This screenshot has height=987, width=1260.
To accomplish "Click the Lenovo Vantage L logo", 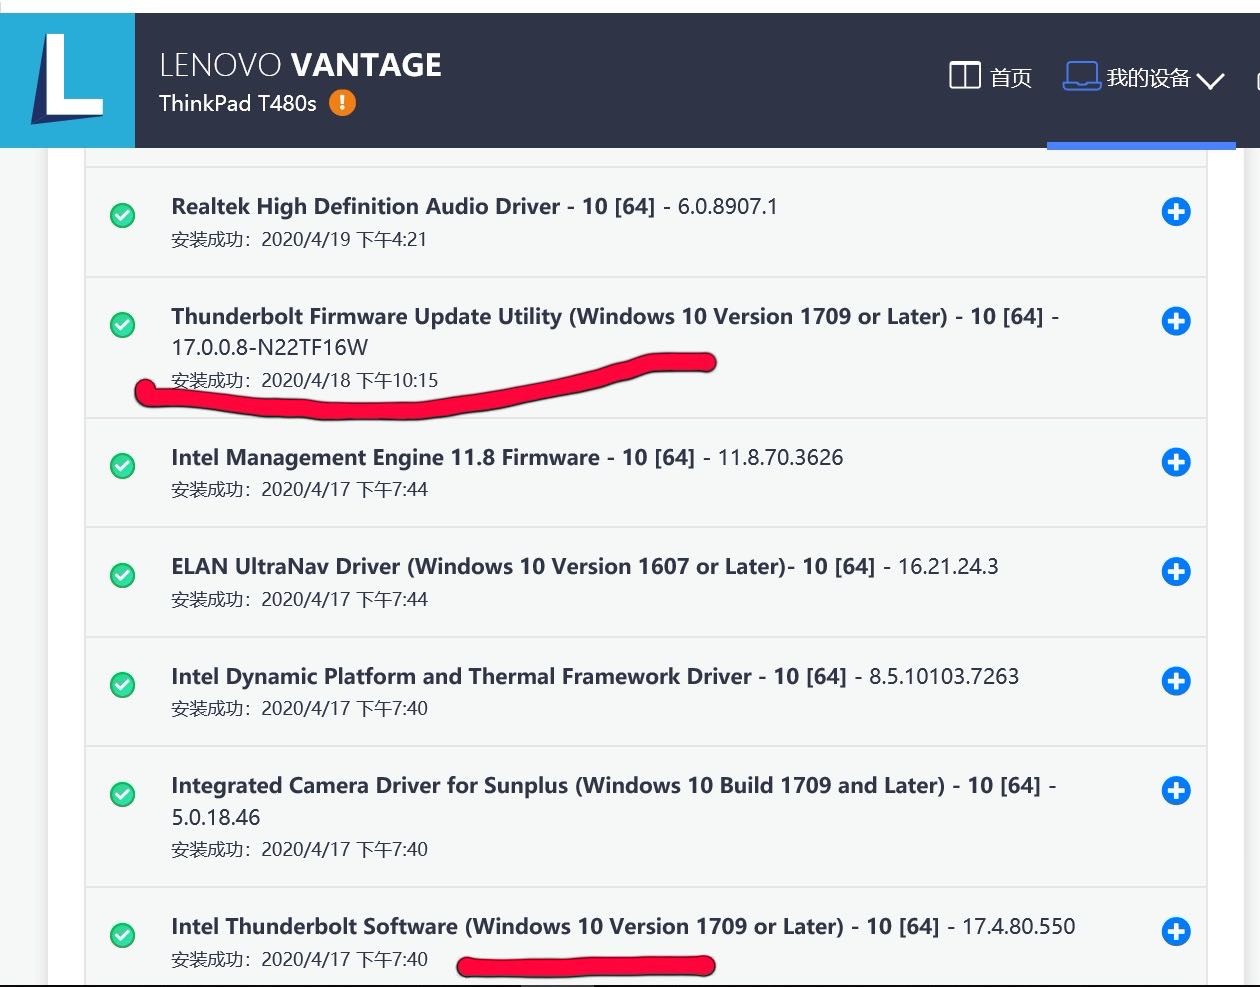I will (x=67, y=81).
